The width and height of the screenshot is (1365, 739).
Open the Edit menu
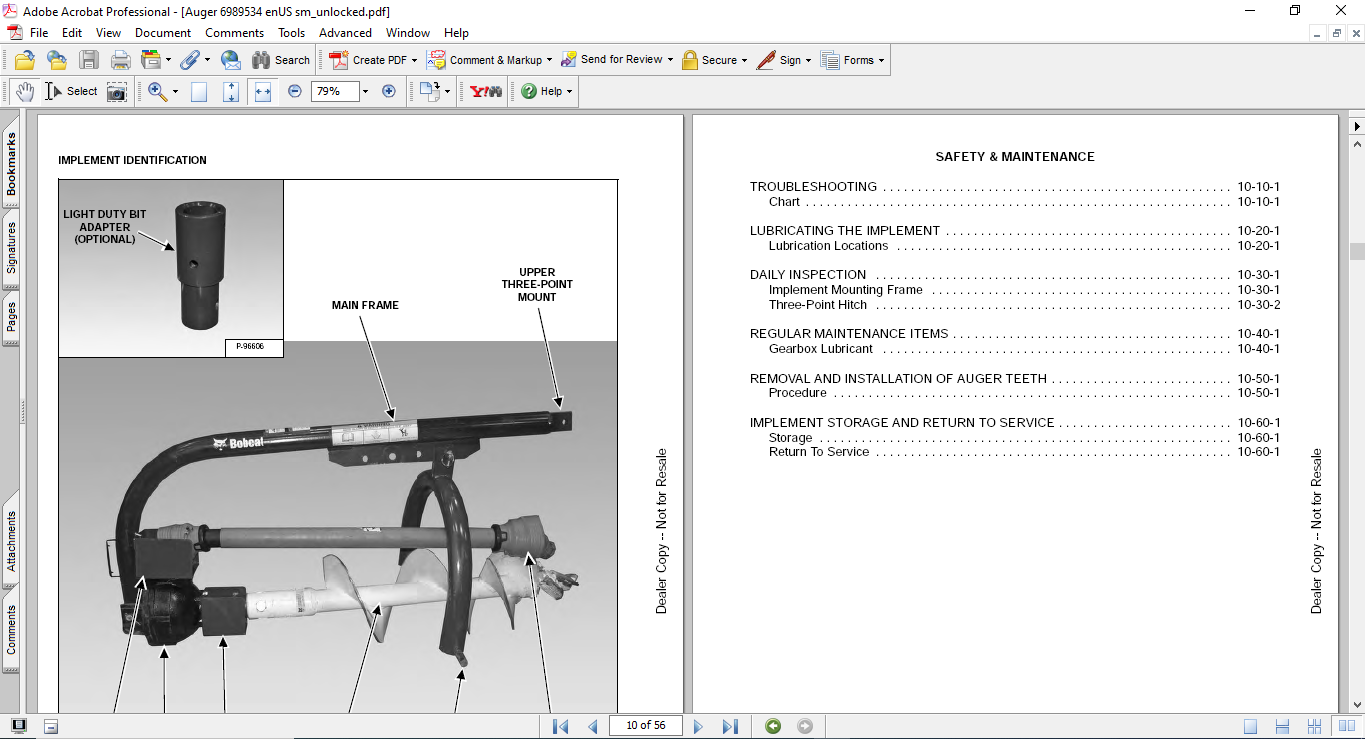click(x=72, y=33)
